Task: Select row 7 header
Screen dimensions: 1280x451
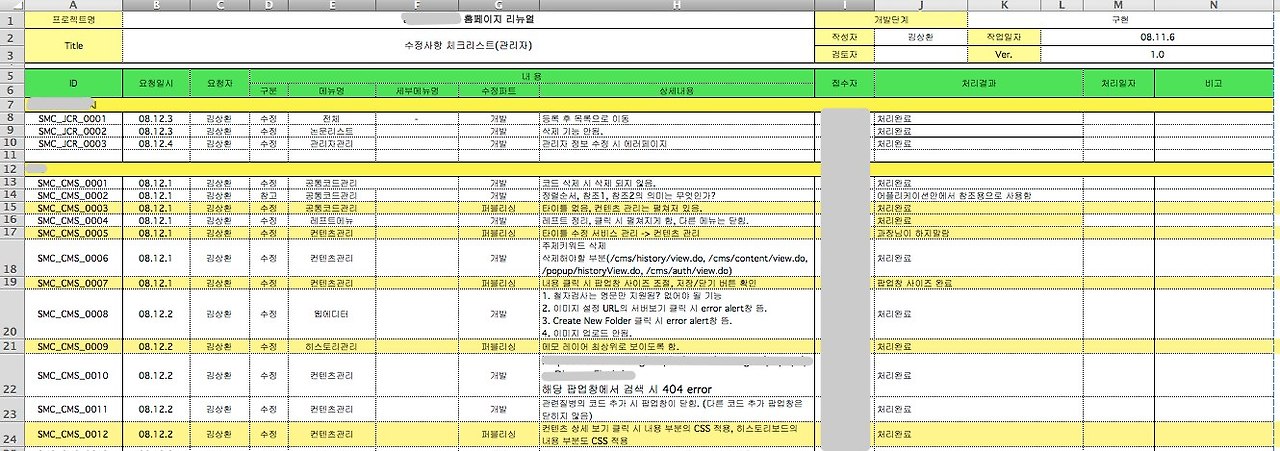Action: [11, 104]
